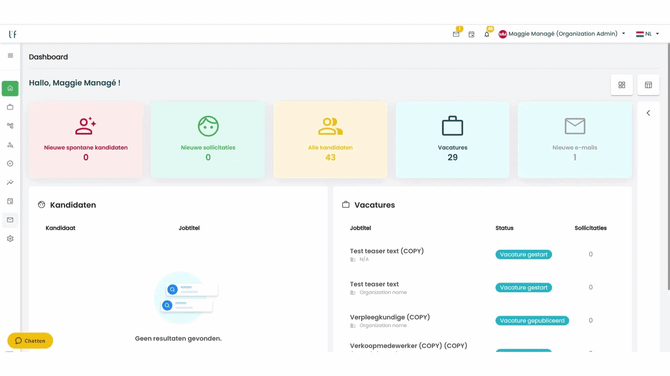This screenshot has width=670, height=376.
Task: Open Nieuwe e-mails card
Action: click(575, 140)
